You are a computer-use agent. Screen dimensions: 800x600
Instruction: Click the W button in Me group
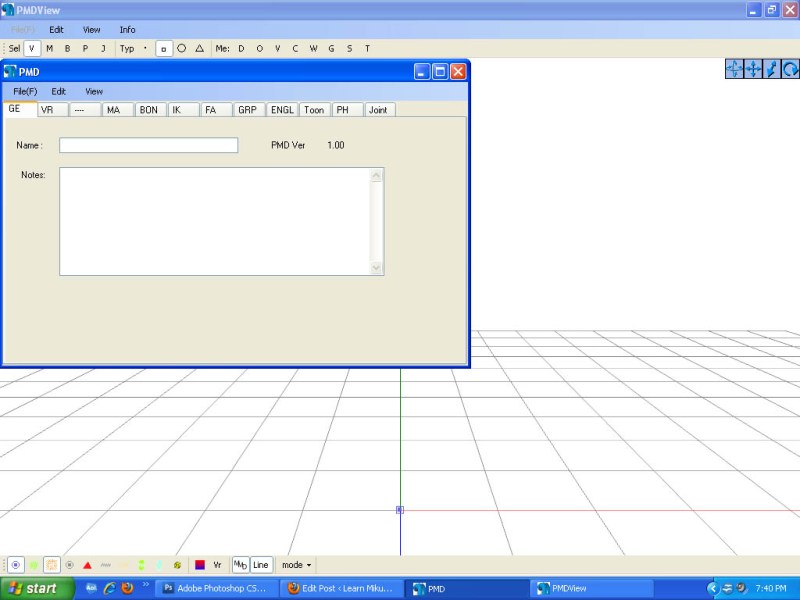[313, 48]
